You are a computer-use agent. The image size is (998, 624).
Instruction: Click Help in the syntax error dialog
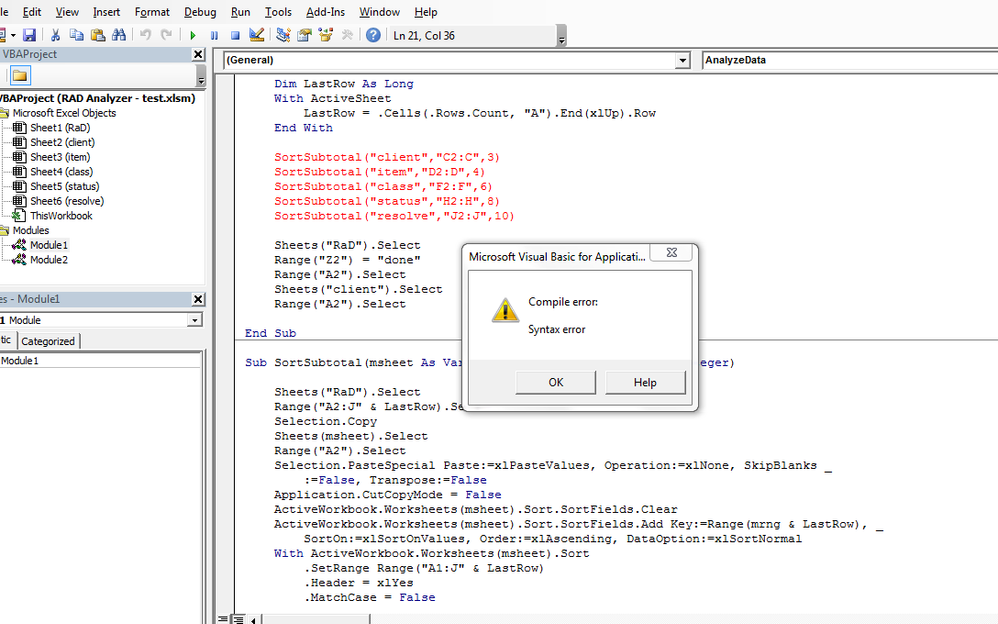(x=645, y=382)
